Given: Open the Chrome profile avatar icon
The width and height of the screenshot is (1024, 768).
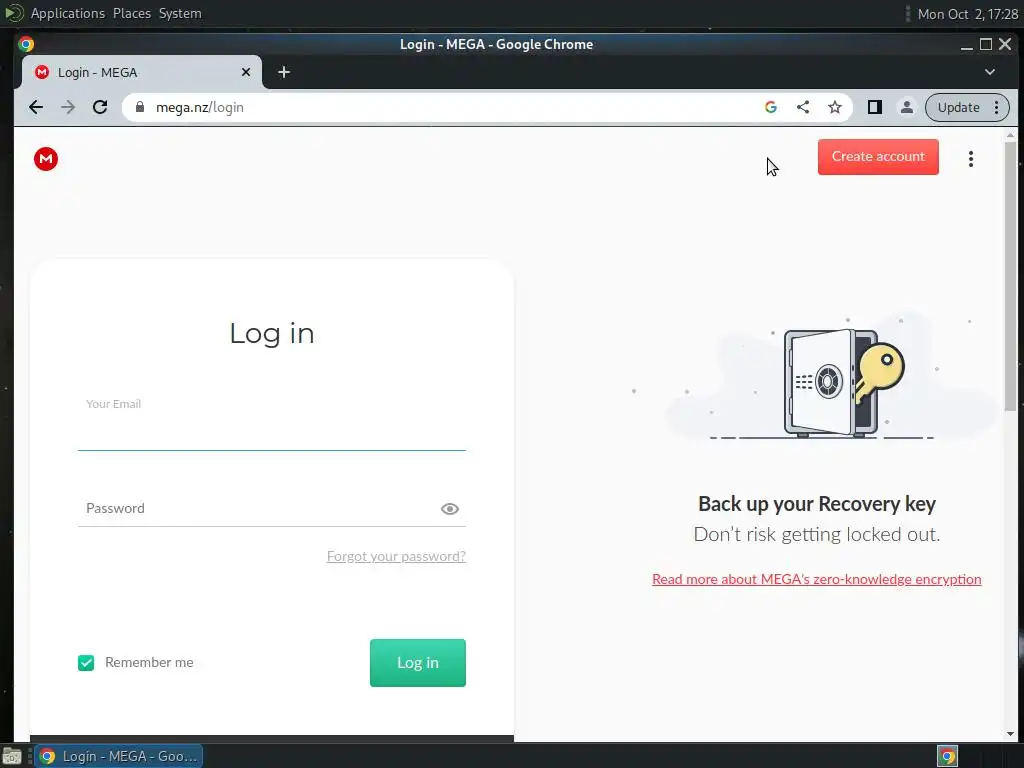Looking at the screenshot, I should coord(906,107).
